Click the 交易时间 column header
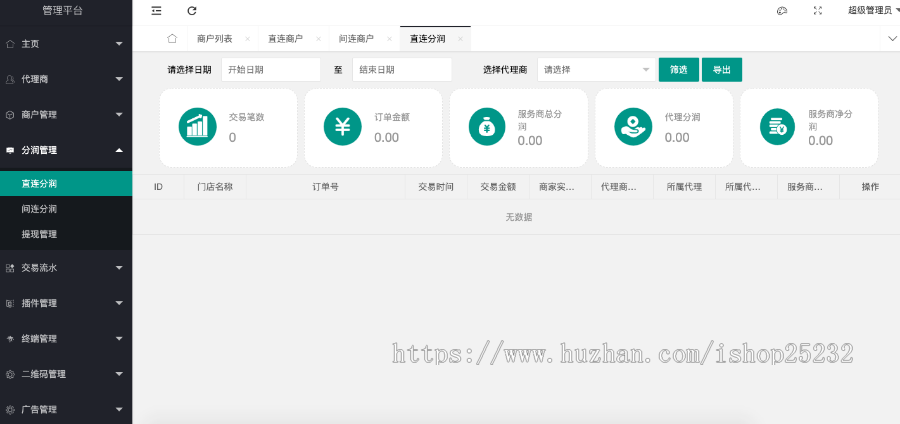900x424 pixels. 436,187
